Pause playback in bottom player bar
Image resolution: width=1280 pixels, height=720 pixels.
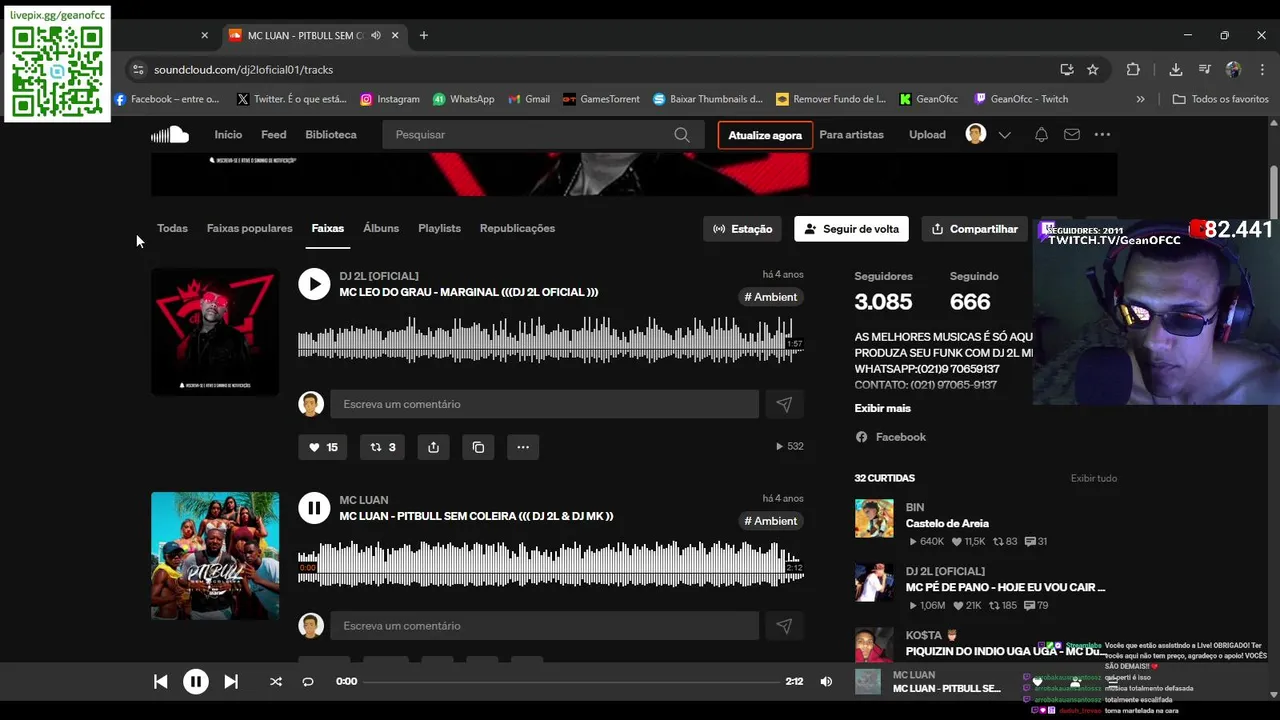[195, 682]
